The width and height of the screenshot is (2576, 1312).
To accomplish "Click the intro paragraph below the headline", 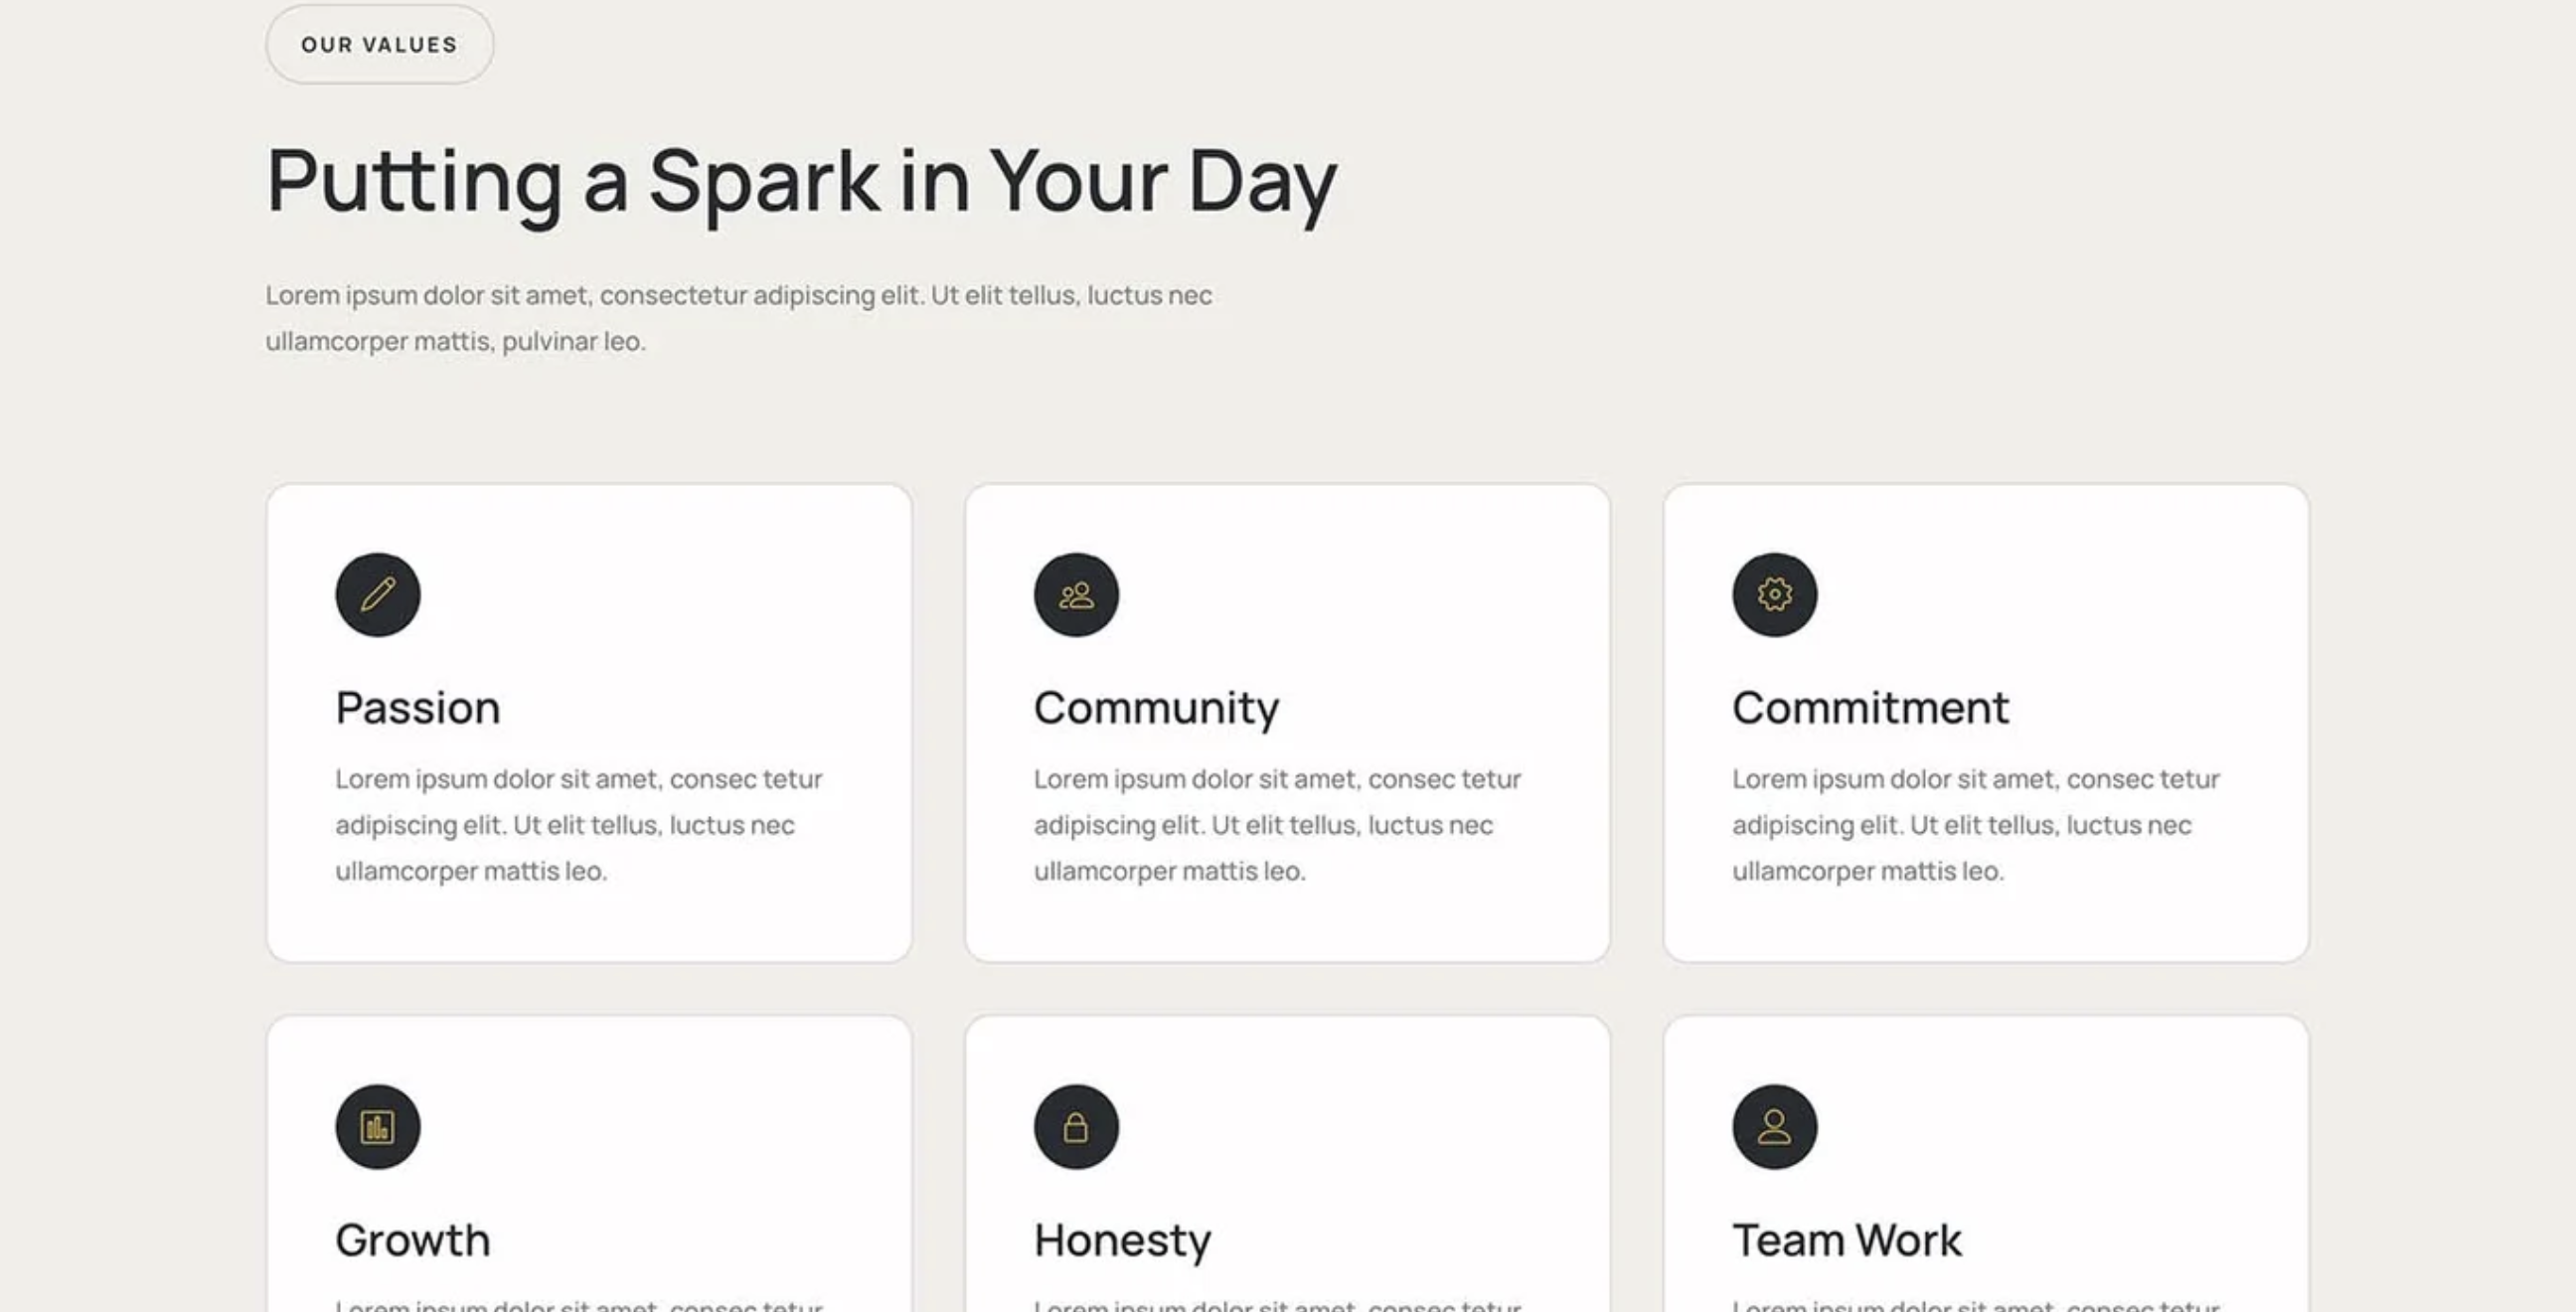I will click(x=738, y=318).
